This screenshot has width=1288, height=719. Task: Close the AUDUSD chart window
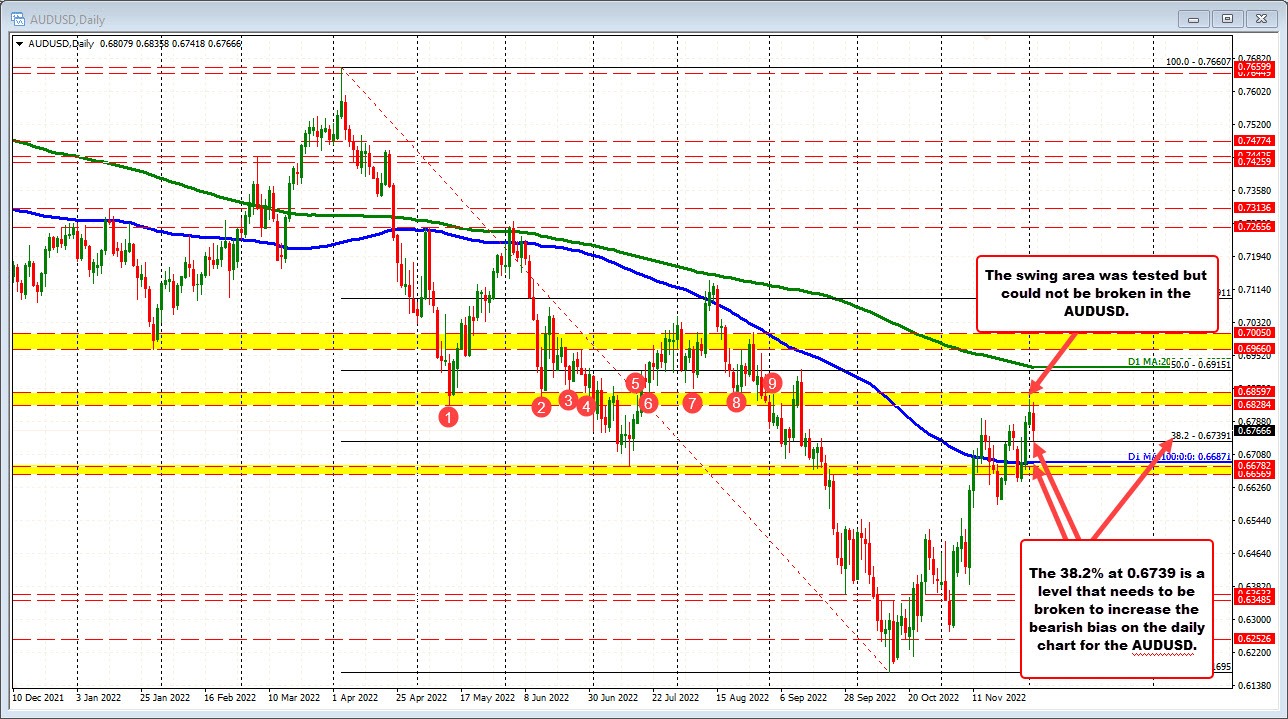(1262, 17)
